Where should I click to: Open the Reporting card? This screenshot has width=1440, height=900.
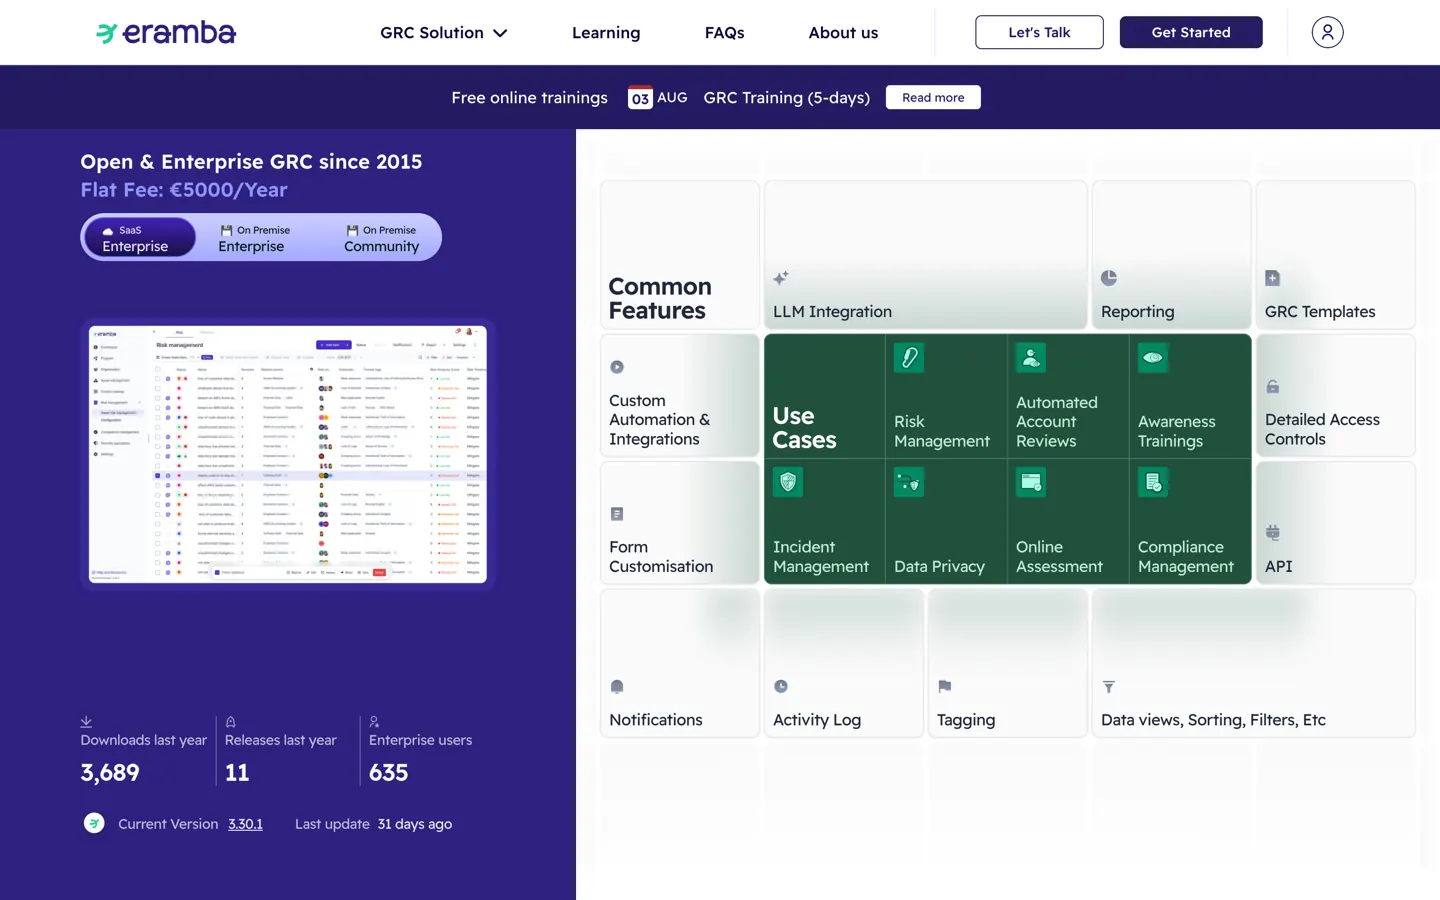(x=1171, y=255)
